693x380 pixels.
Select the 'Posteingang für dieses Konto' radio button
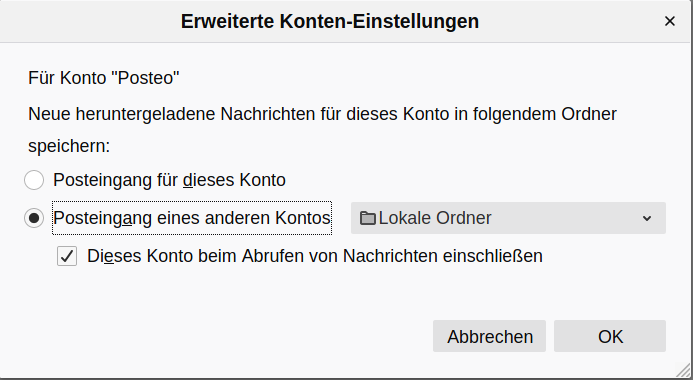34,180
